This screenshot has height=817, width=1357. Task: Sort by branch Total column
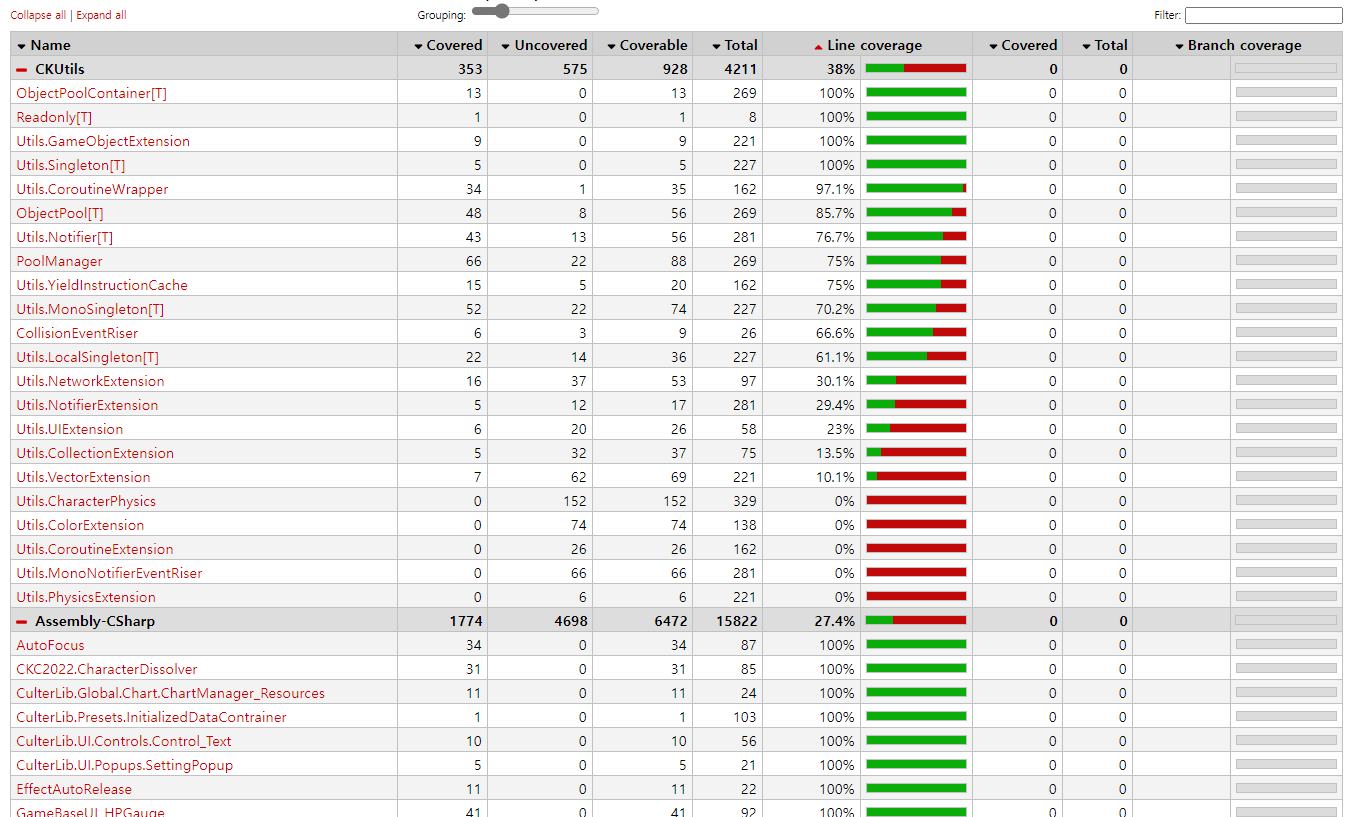[1104, 45]
